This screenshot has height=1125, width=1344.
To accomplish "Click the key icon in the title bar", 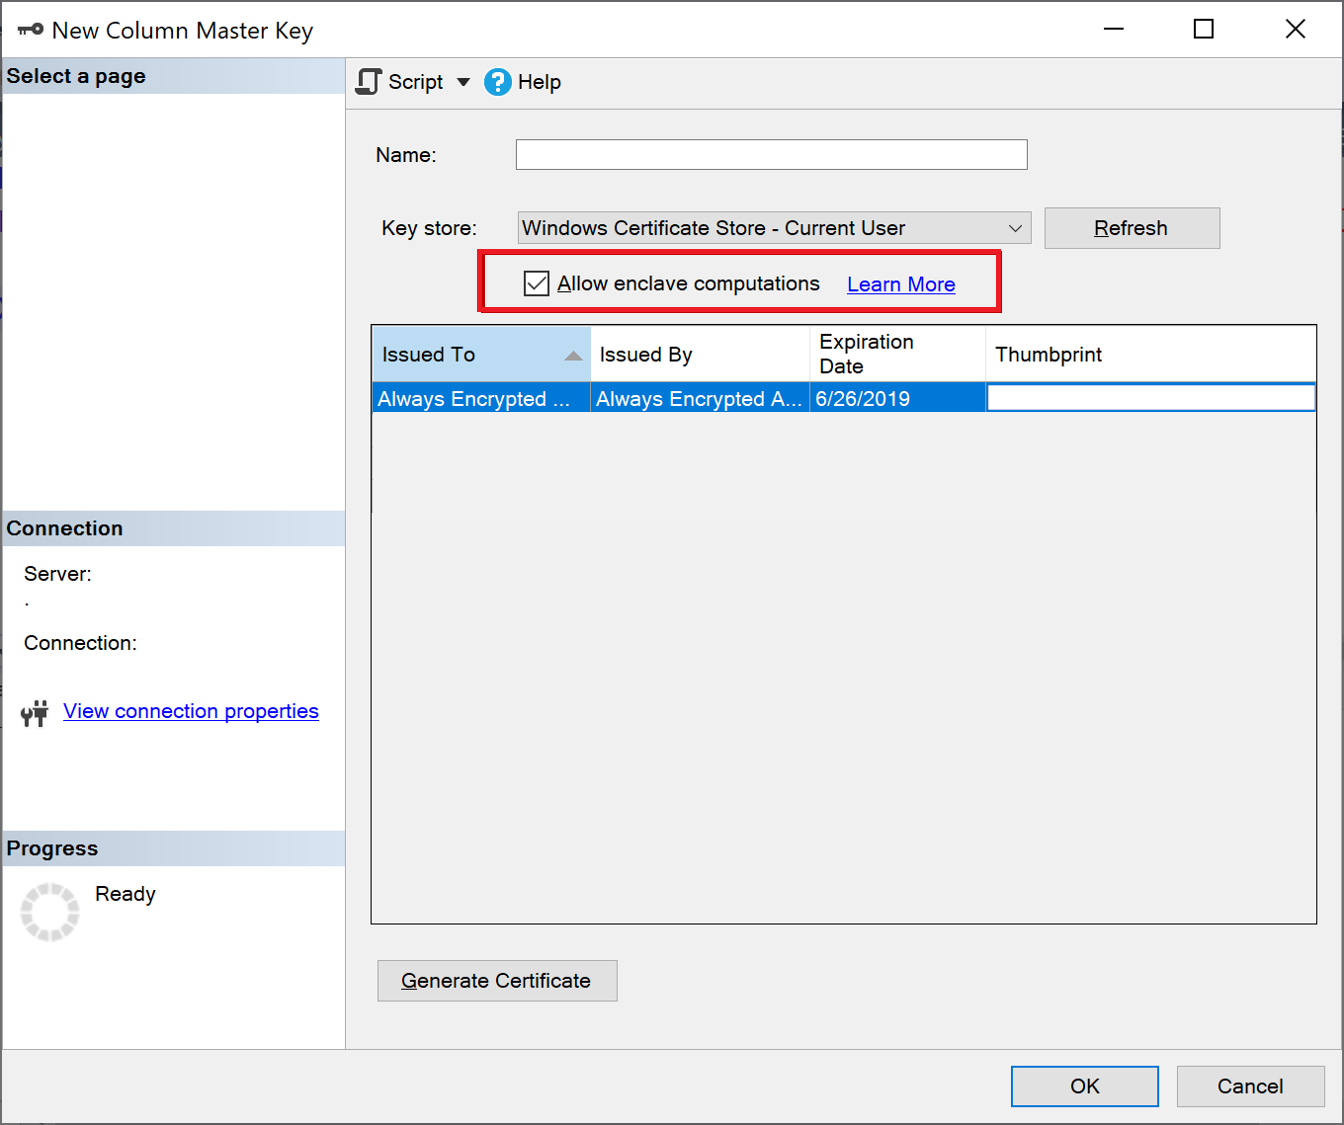I will tap(28, 28).
